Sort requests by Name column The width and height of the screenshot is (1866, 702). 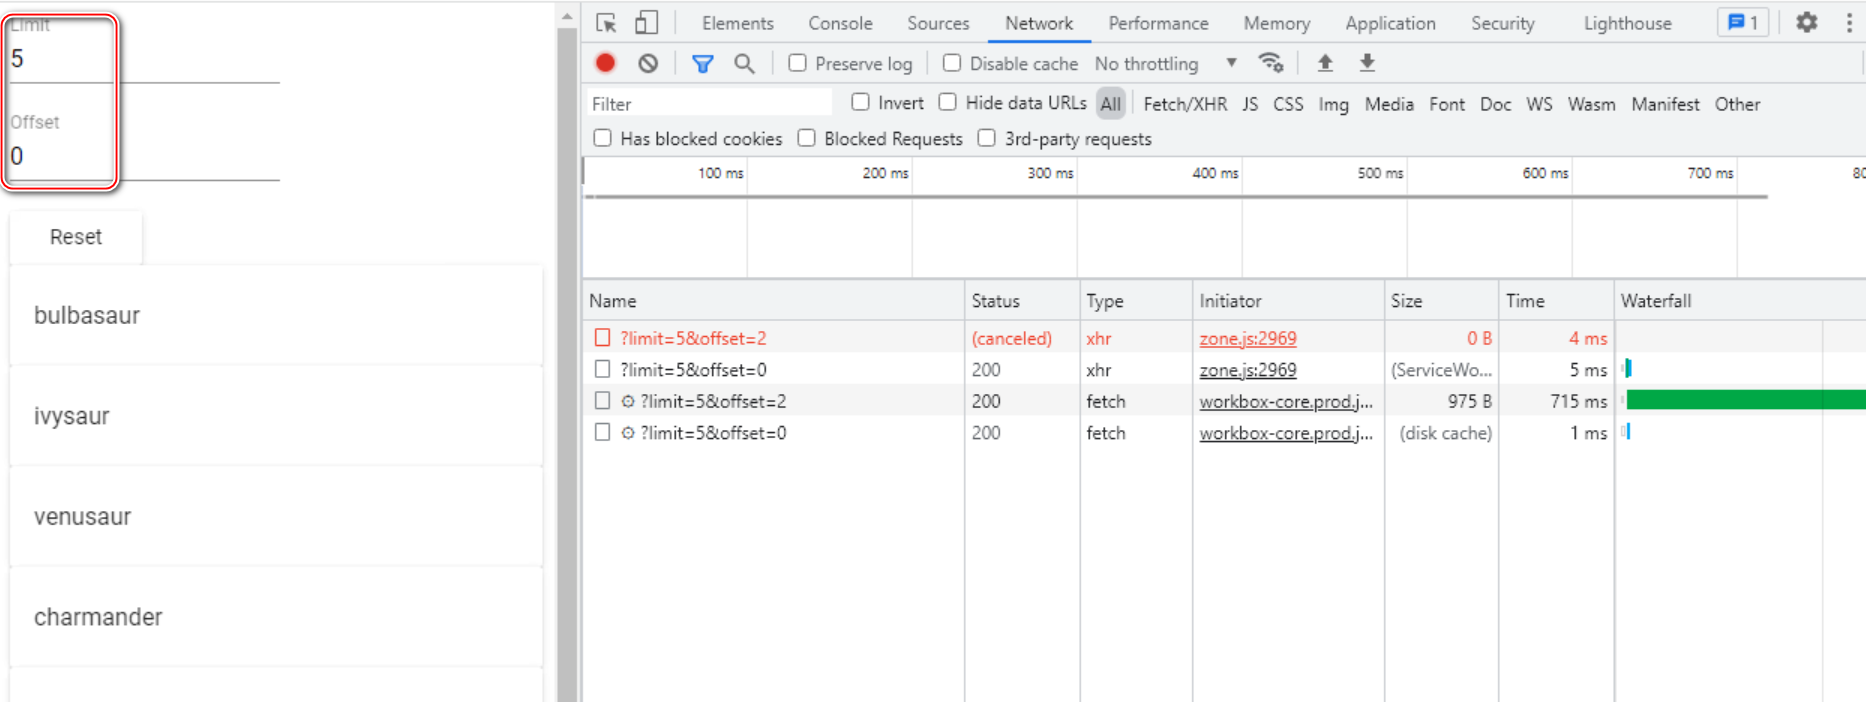(773, 301)
